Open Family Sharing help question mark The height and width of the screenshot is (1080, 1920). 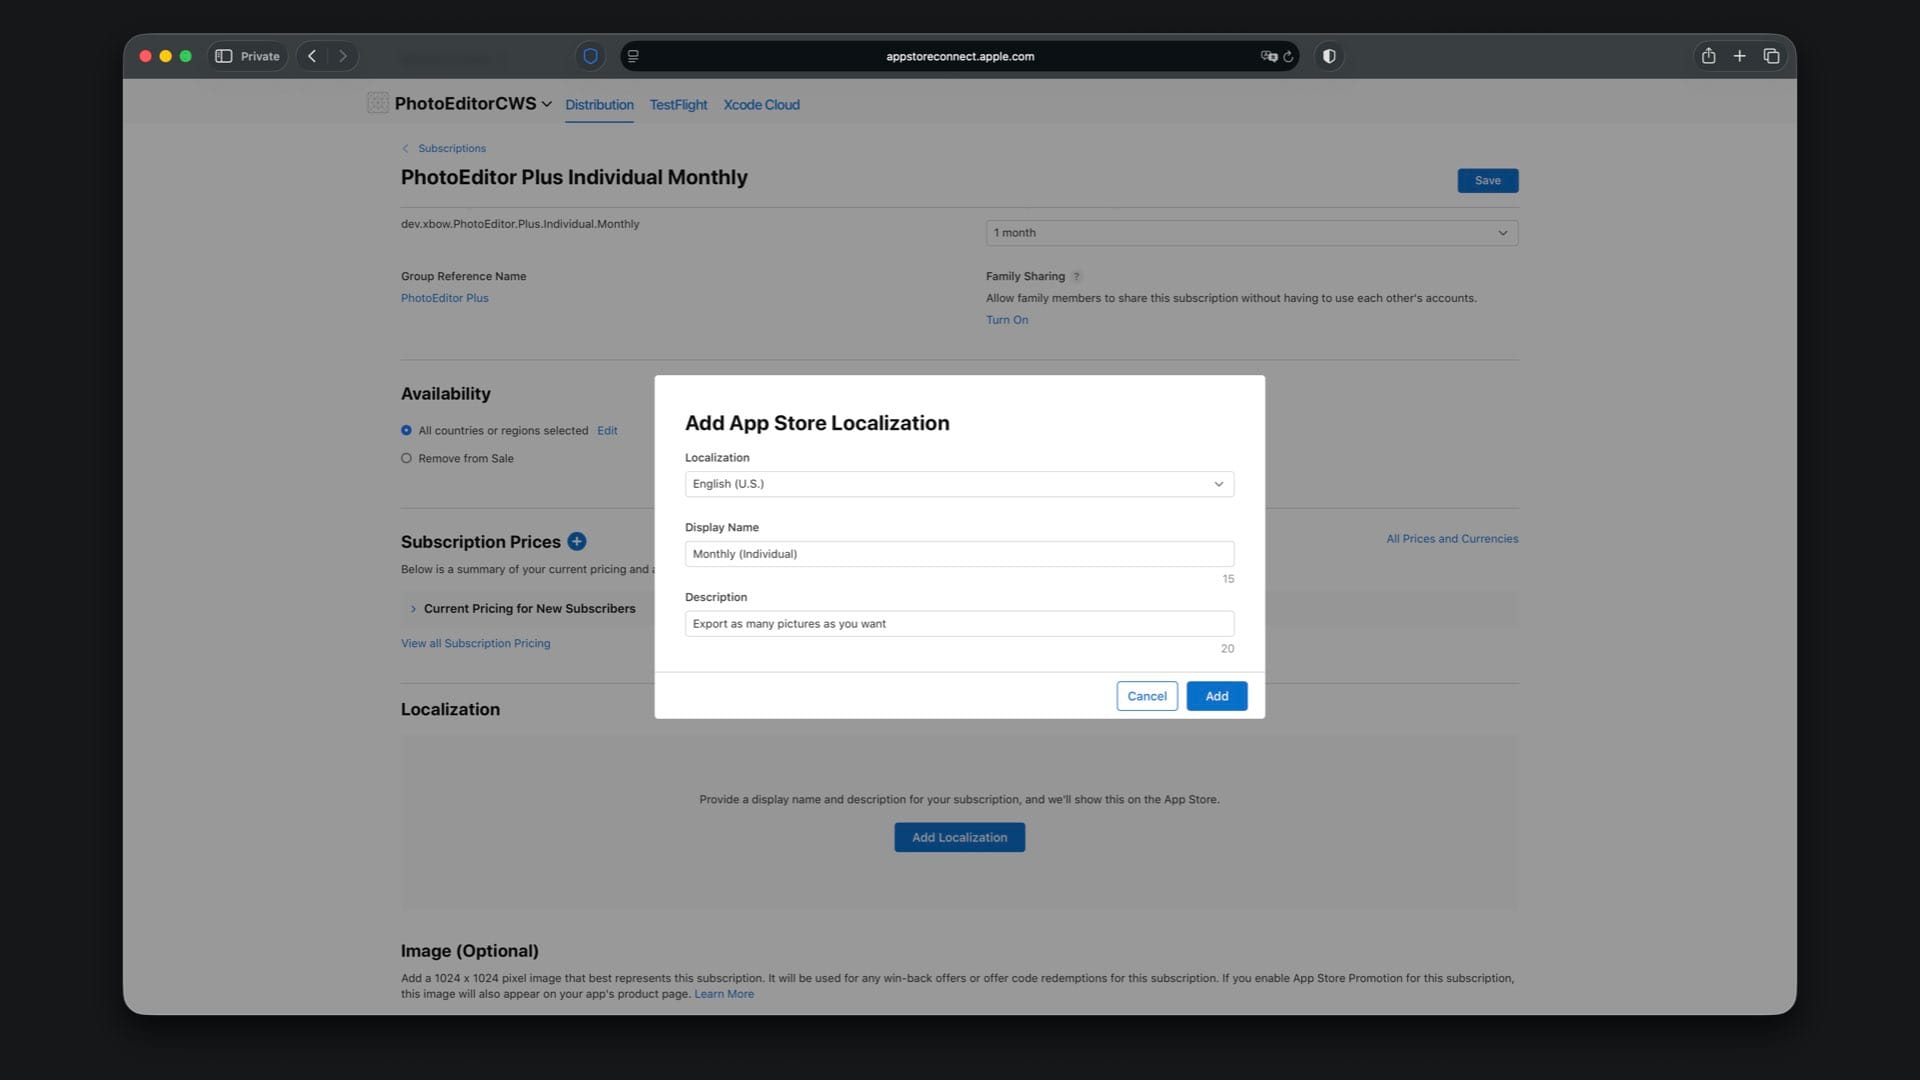tap(1077, 276)
